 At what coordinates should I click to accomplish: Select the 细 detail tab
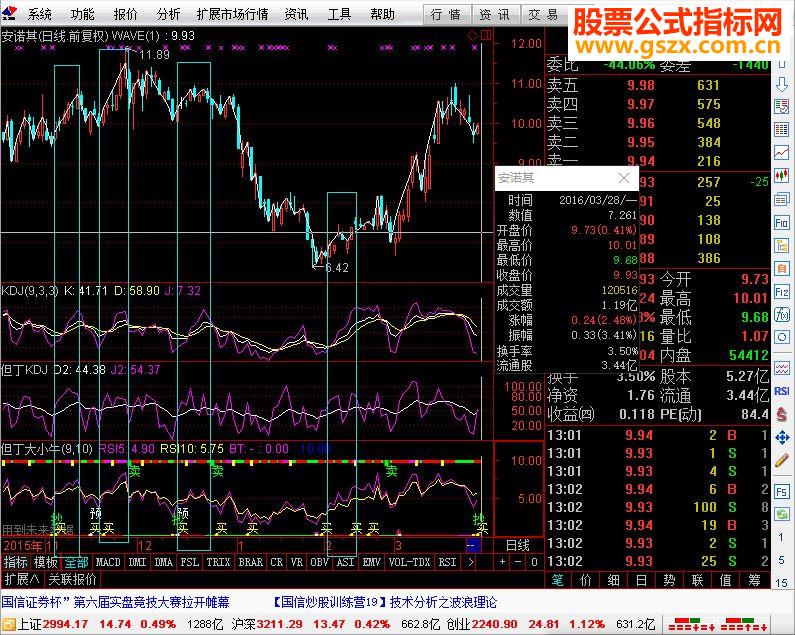tap(613, 580)
